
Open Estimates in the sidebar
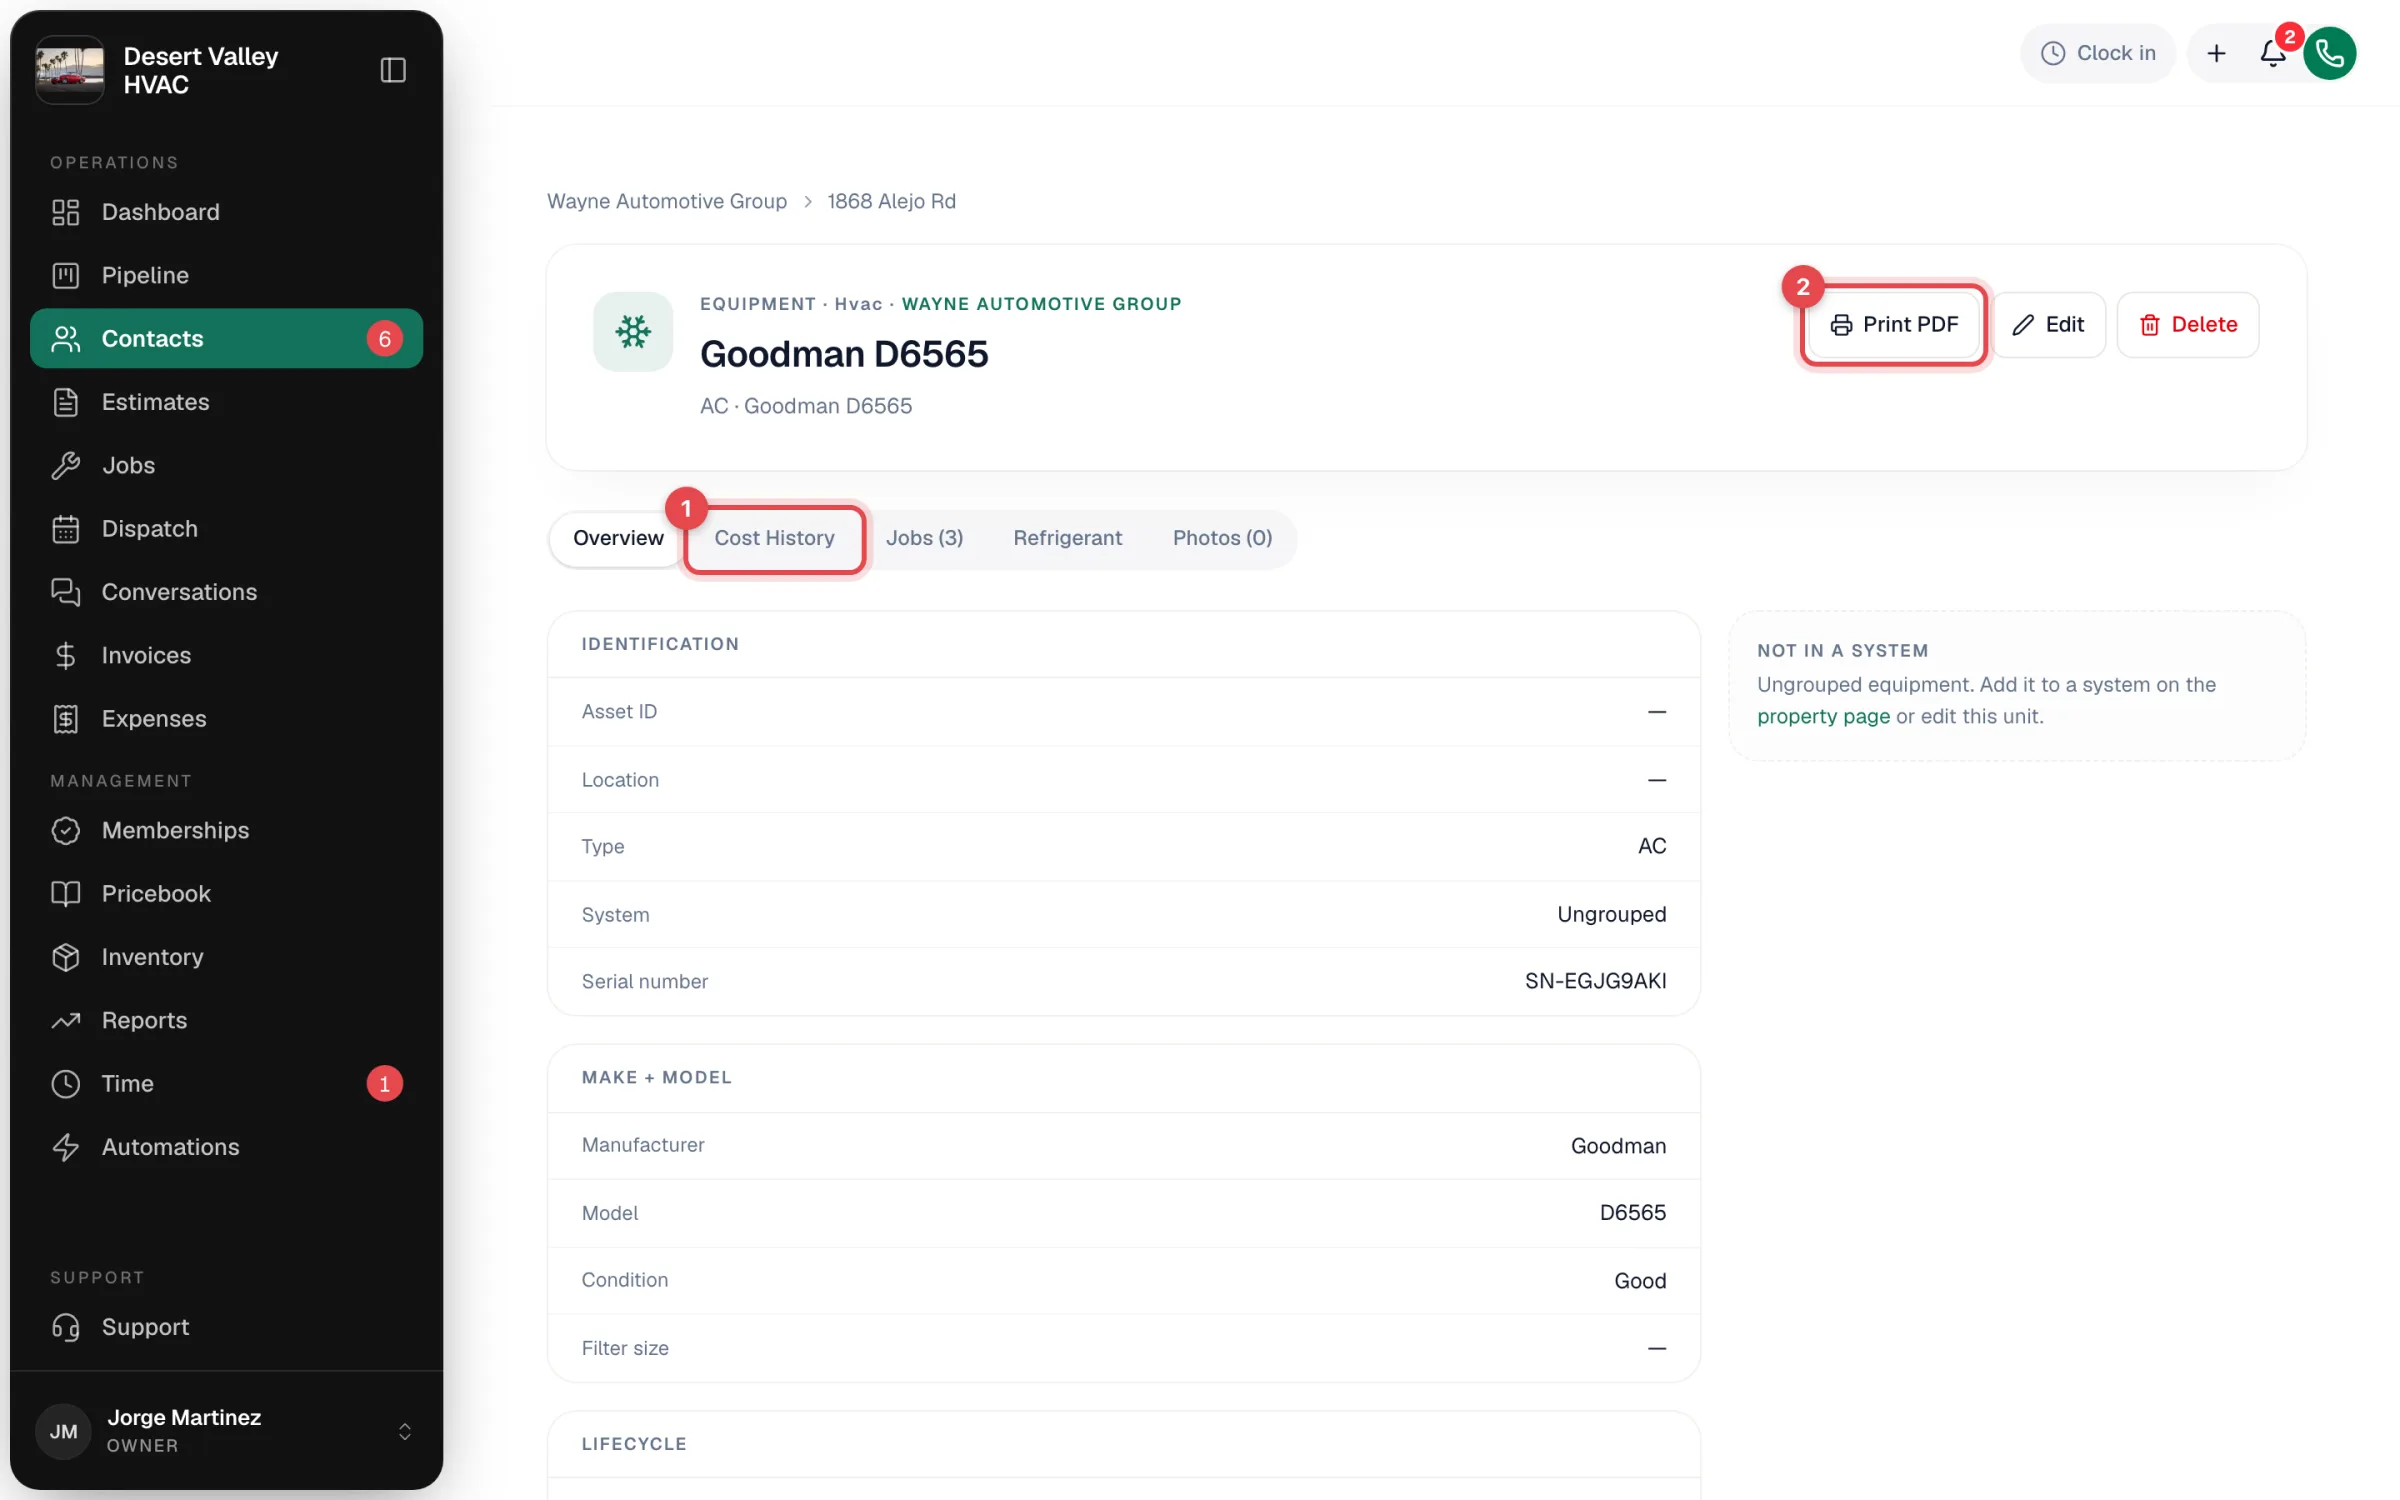[x=226, y=402]
